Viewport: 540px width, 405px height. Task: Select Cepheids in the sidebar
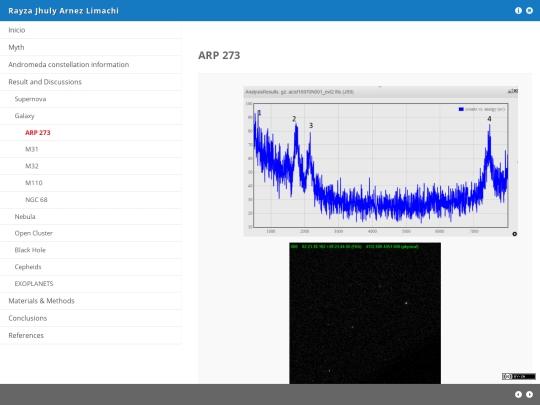pos(91,267)
